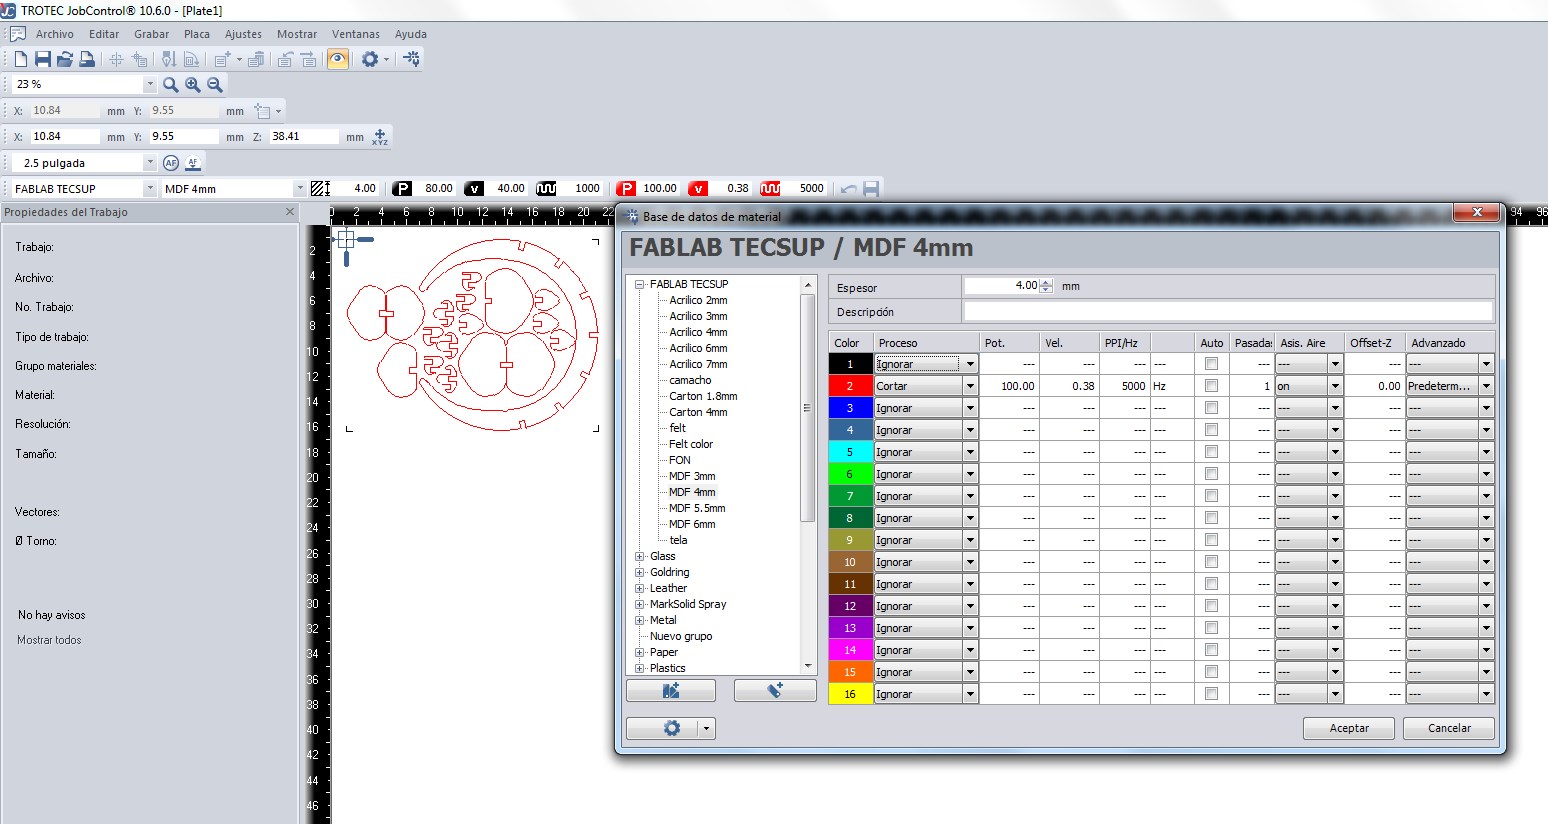This screenshot has width=1548, height=824.
Task: Click the red color 2 swatch
Action: click(x=851, y=386)
